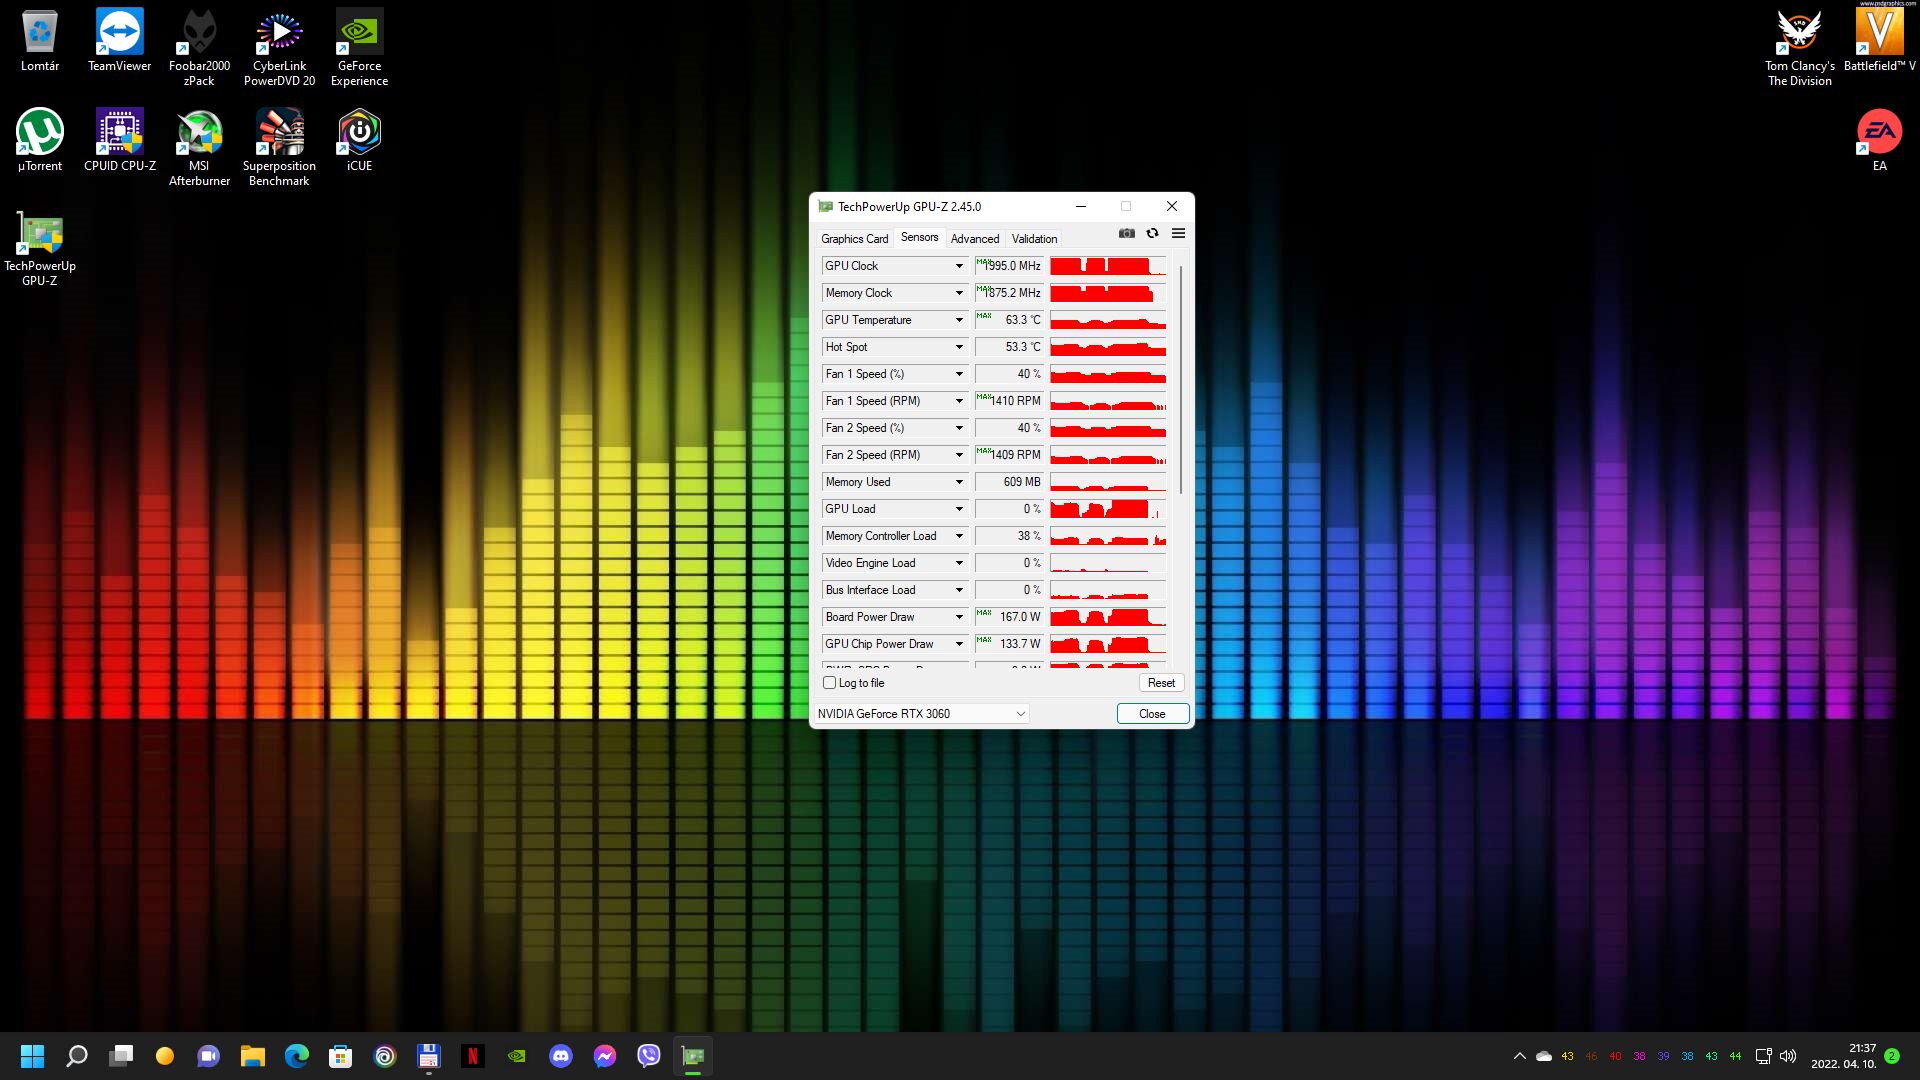Click the GPU Clock history graph

[1108, 266]
